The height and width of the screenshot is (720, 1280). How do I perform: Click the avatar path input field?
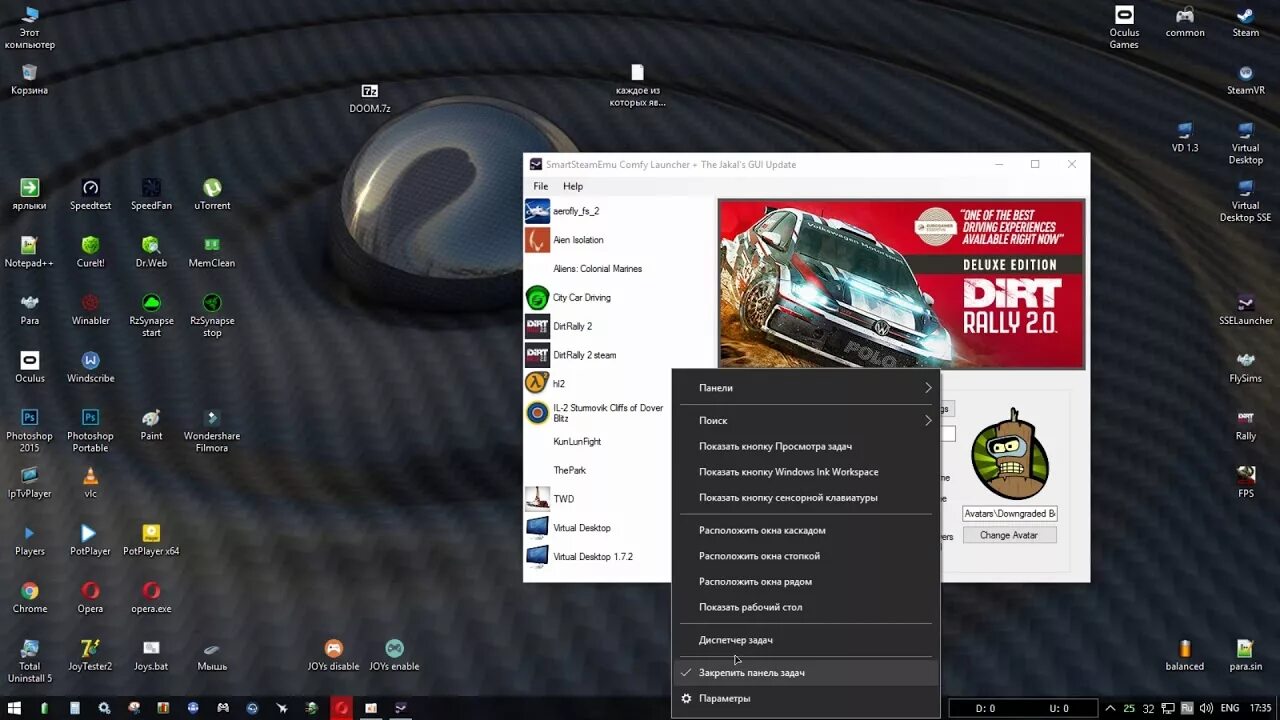click(x=1009, y=513)
